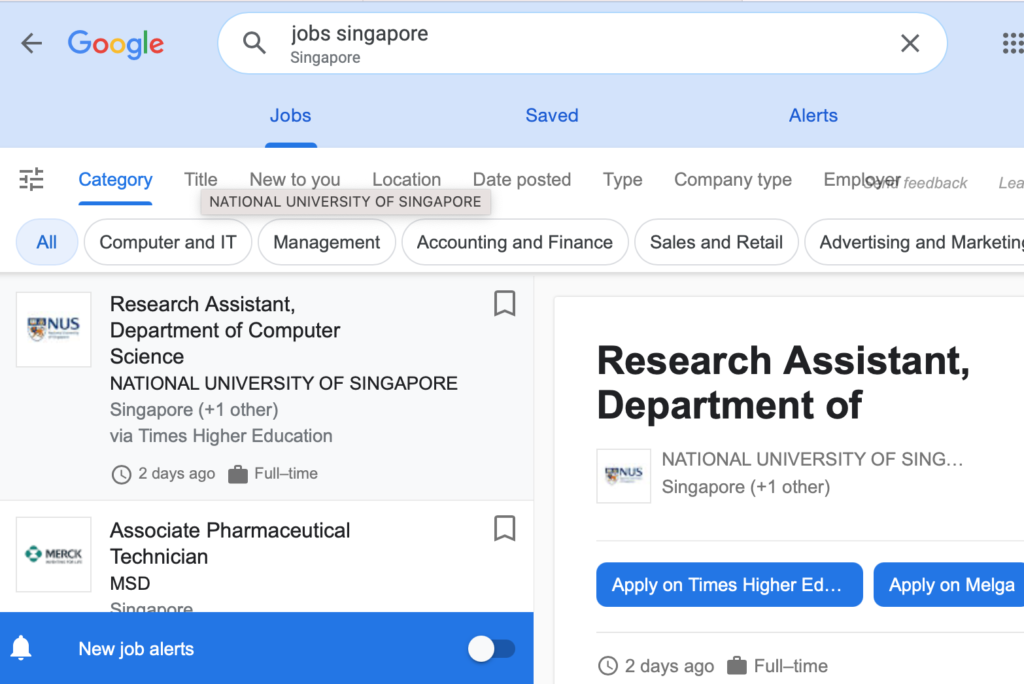This screenshot has width=1024, height=684.
Task: Click the NUS logo in the job list
Action: coord(54,329)
